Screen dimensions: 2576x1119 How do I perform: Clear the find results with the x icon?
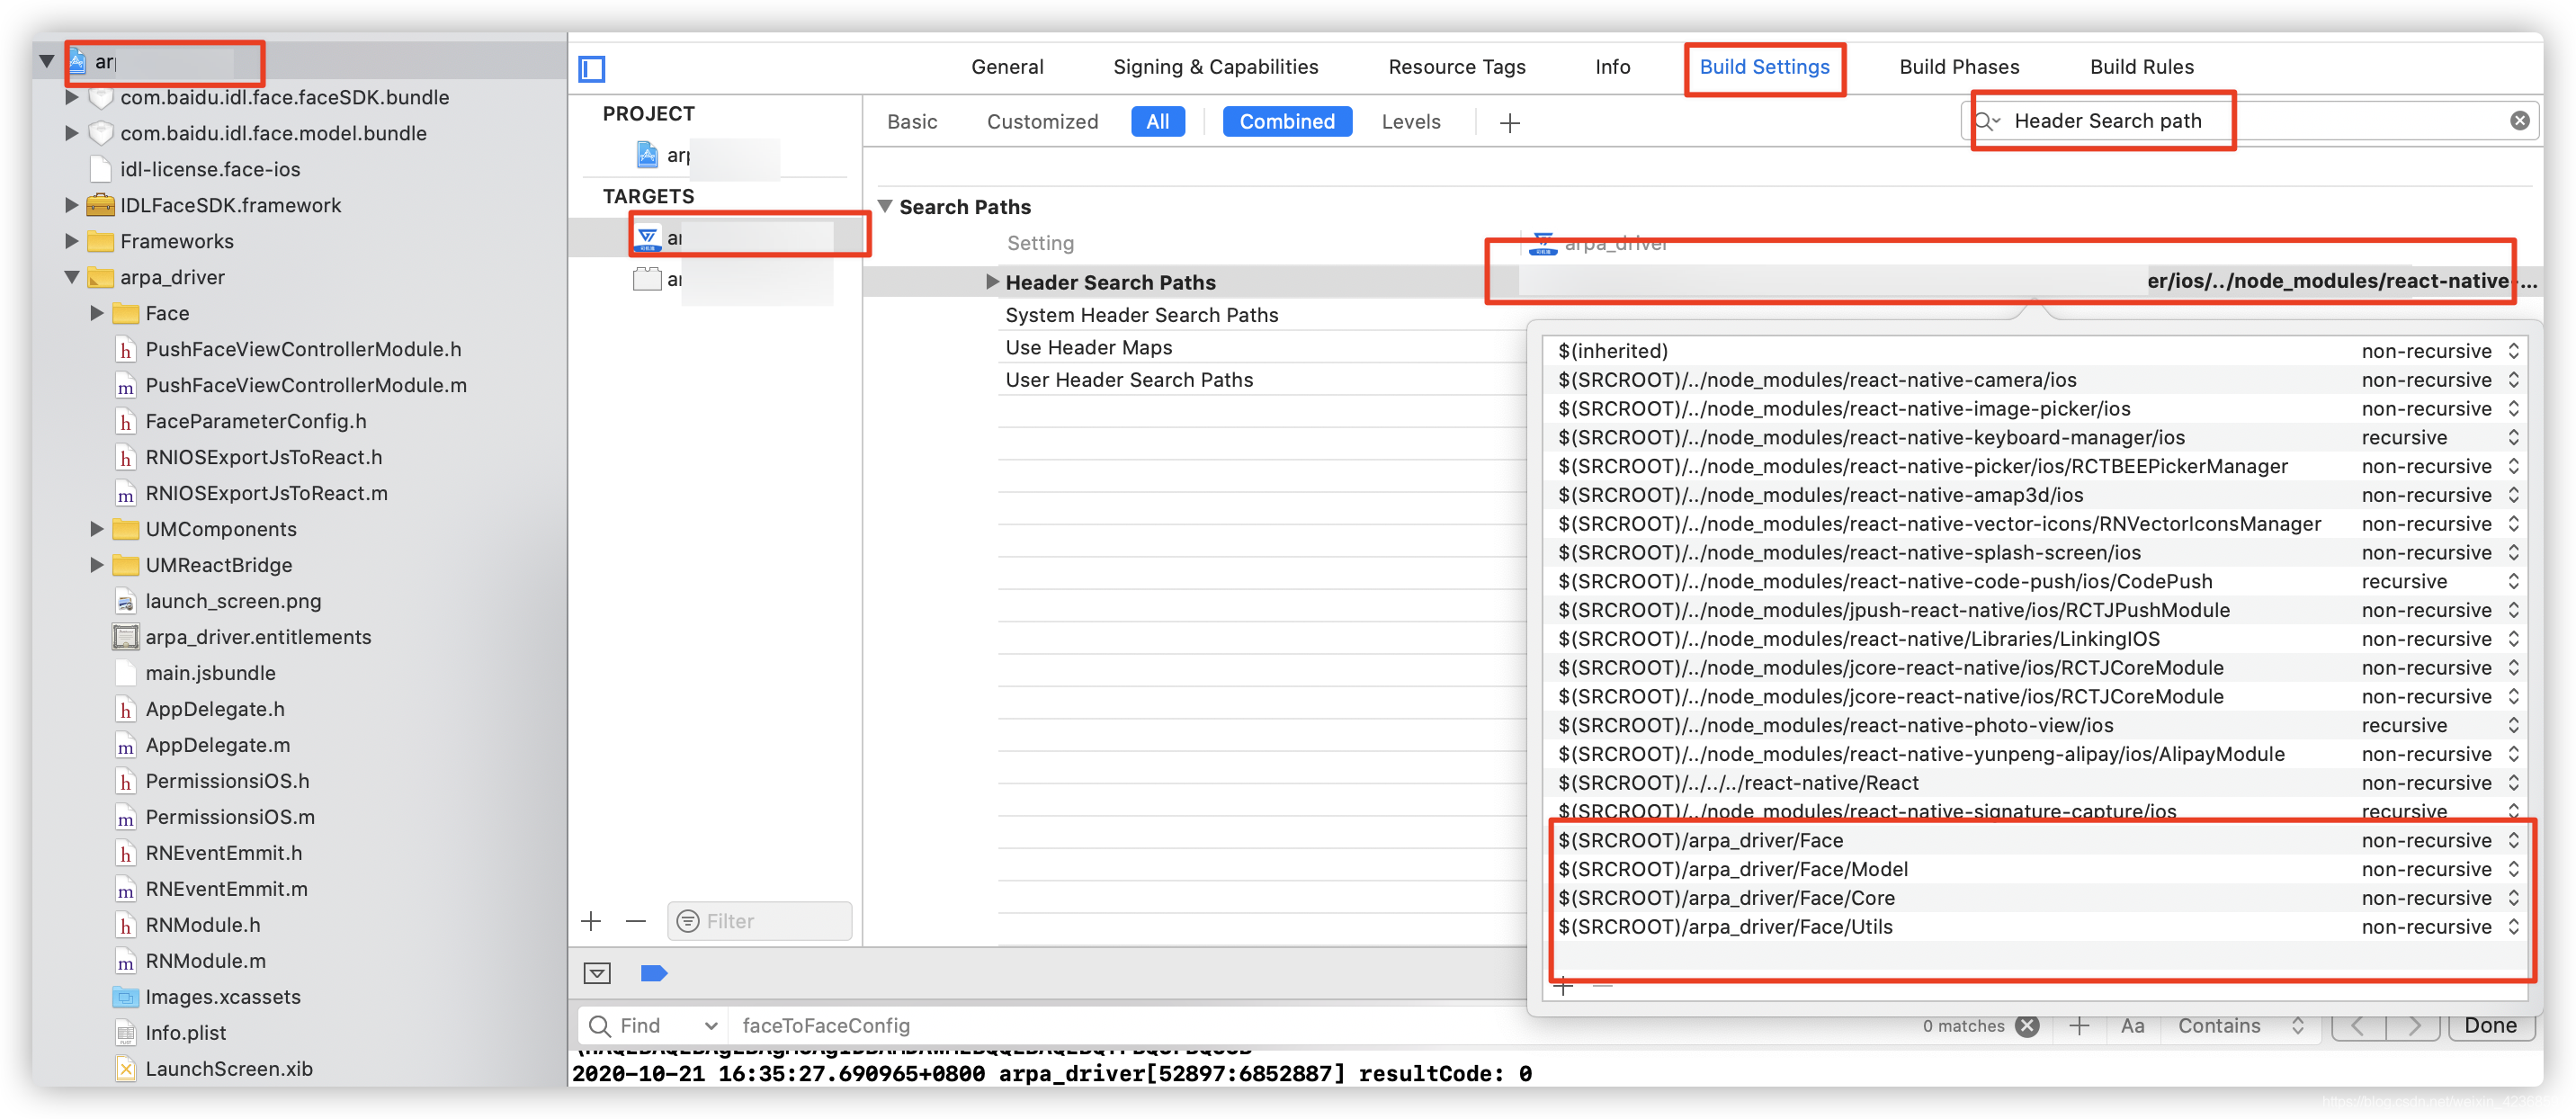pyautogui.click(x=2027, y=1025)
